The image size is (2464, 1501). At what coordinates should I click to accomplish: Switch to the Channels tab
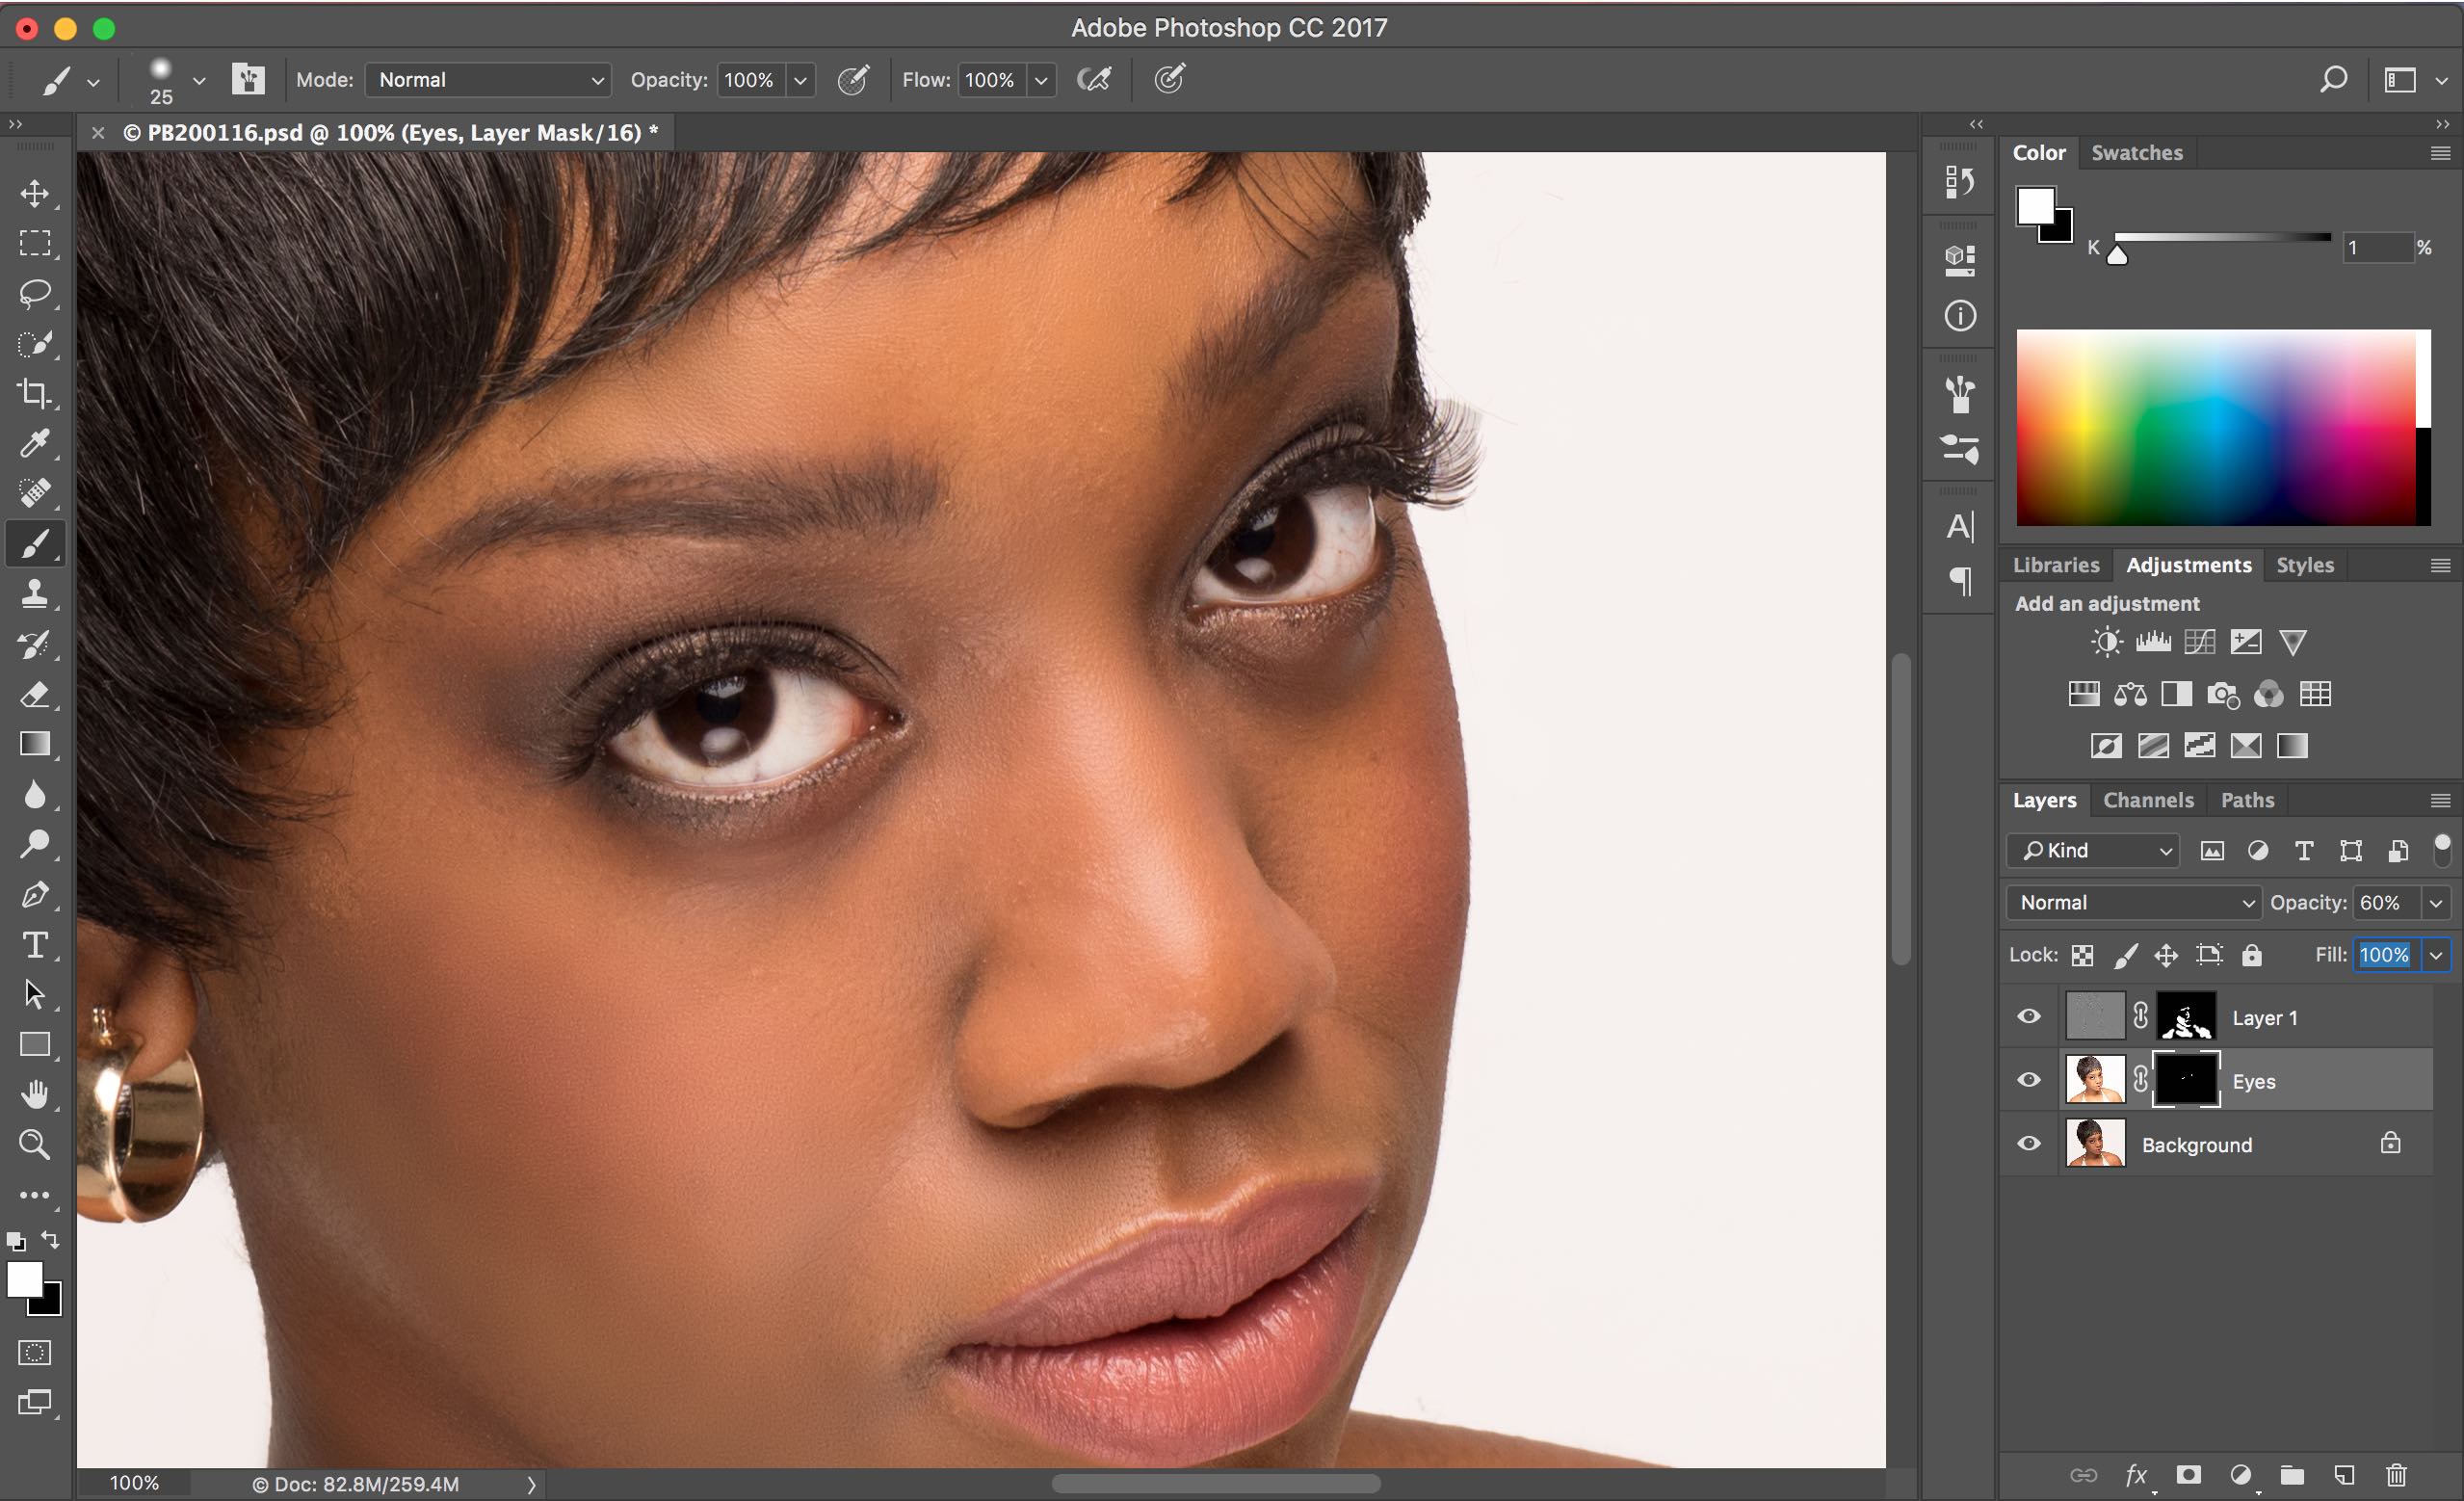point(2148,800)
